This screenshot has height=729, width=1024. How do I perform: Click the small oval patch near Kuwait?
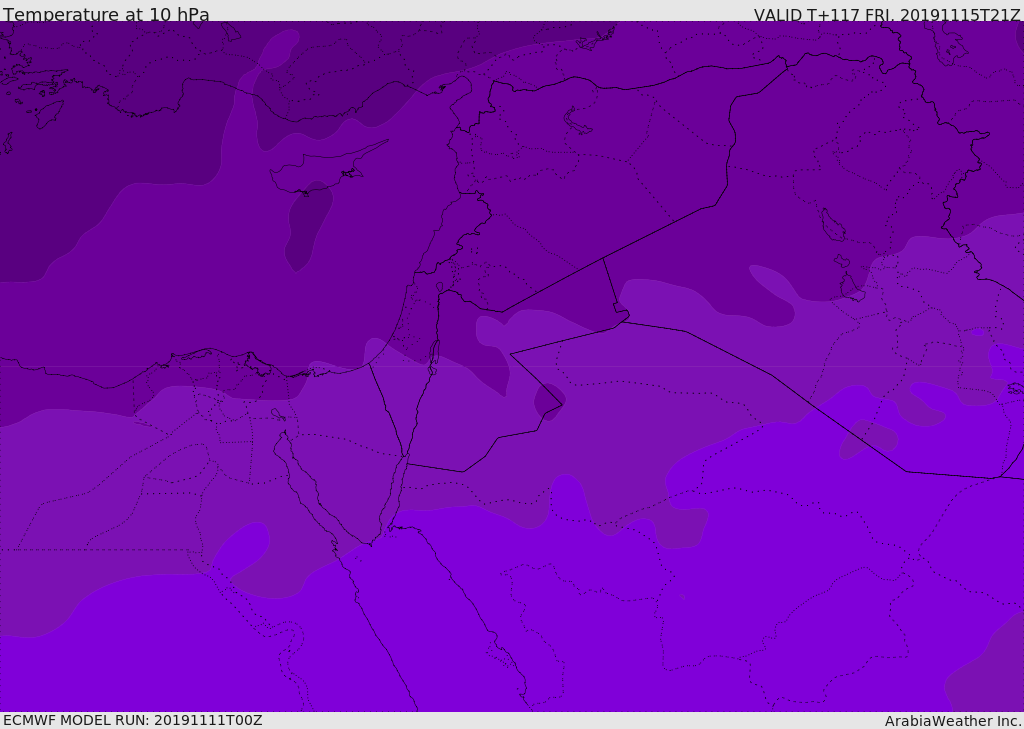(x=868, y=438)
